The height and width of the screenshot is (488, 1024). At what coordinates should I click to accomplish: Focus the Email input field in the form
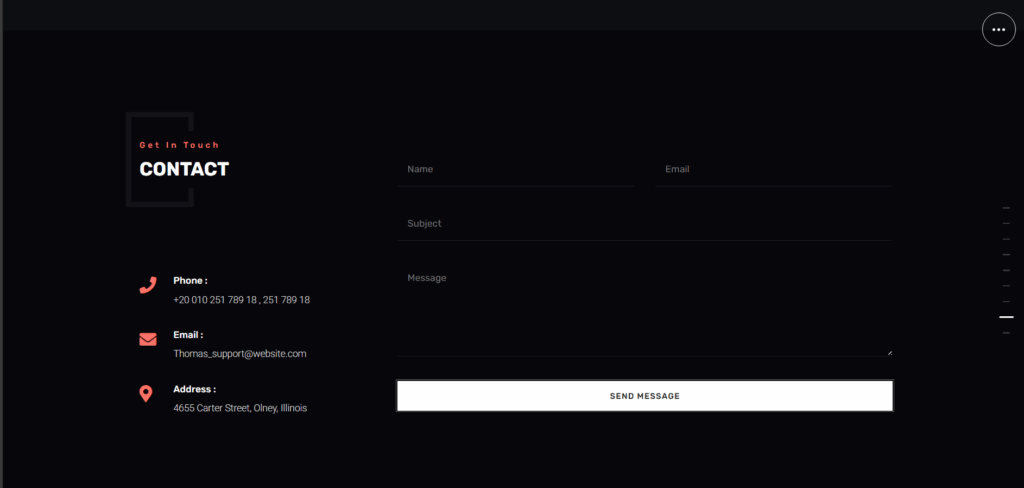click(774, 170)
